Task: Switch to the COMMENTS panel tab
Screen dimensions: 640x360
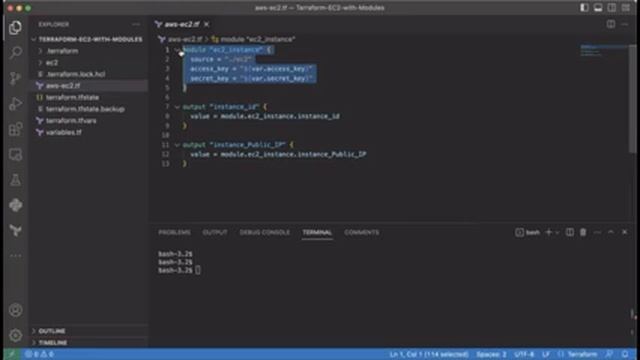Action: (x=362, y=232)
